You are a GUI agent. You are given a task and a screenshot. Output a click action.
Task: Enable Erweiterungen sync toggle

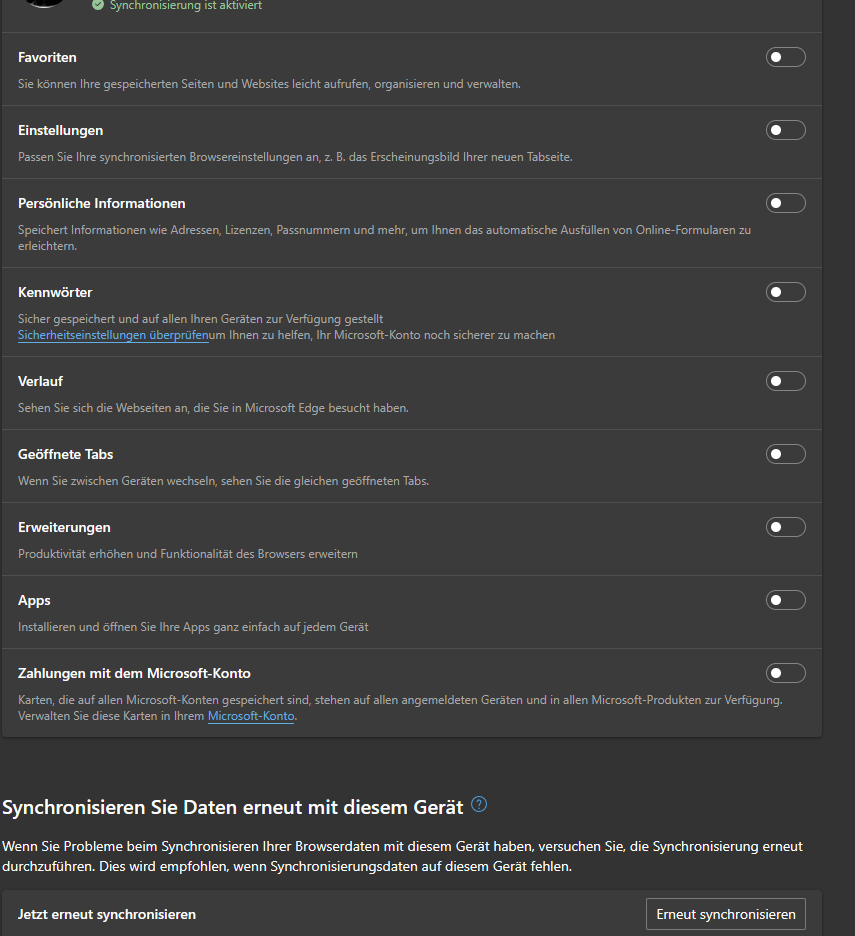[786, 527]
